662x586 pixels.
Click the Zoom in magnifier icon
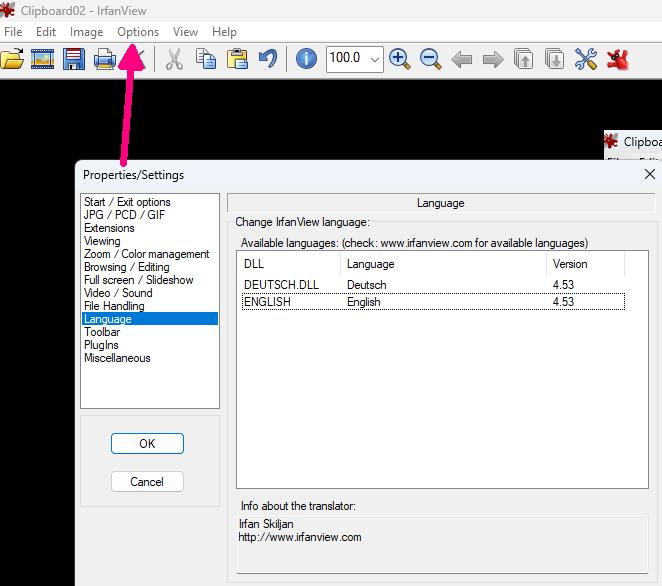(399, 59)
